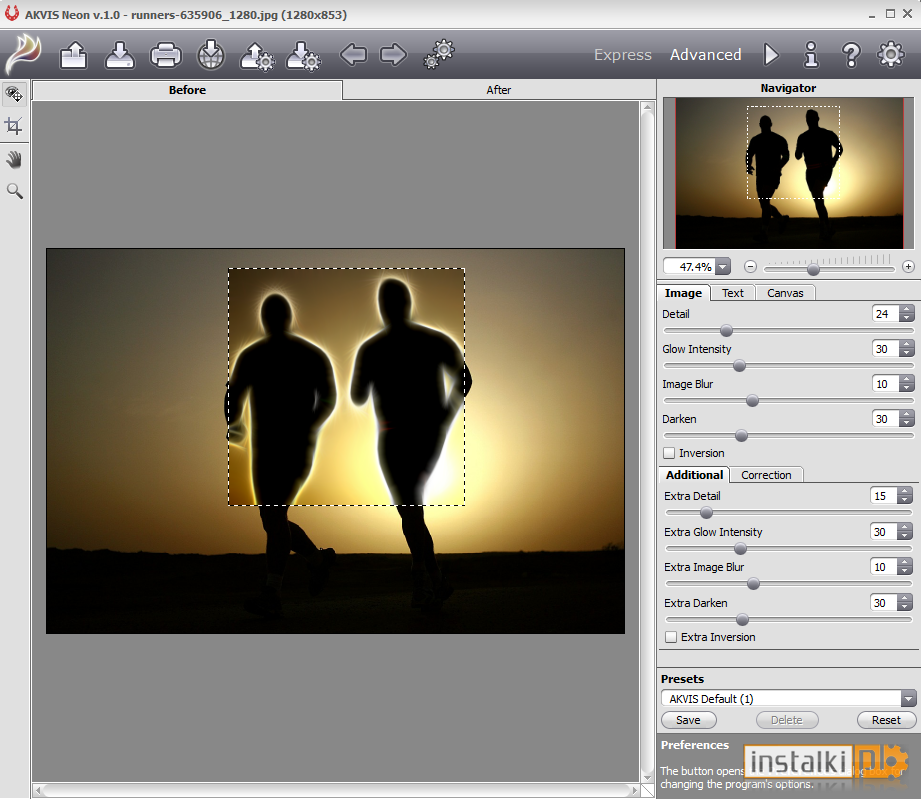
Task: Open the Help question mark icon
Action: (x=851, y=55)
